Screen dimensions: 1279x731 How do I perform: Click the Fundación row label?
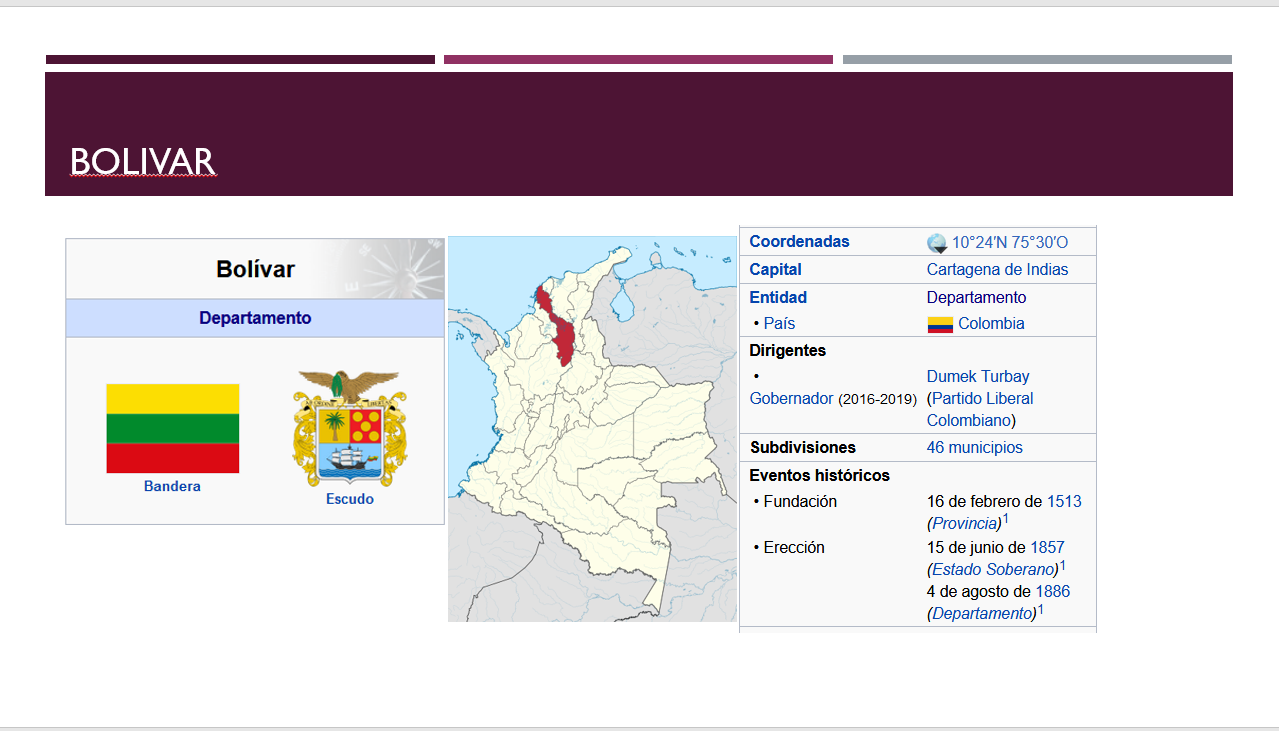point(800,502)
